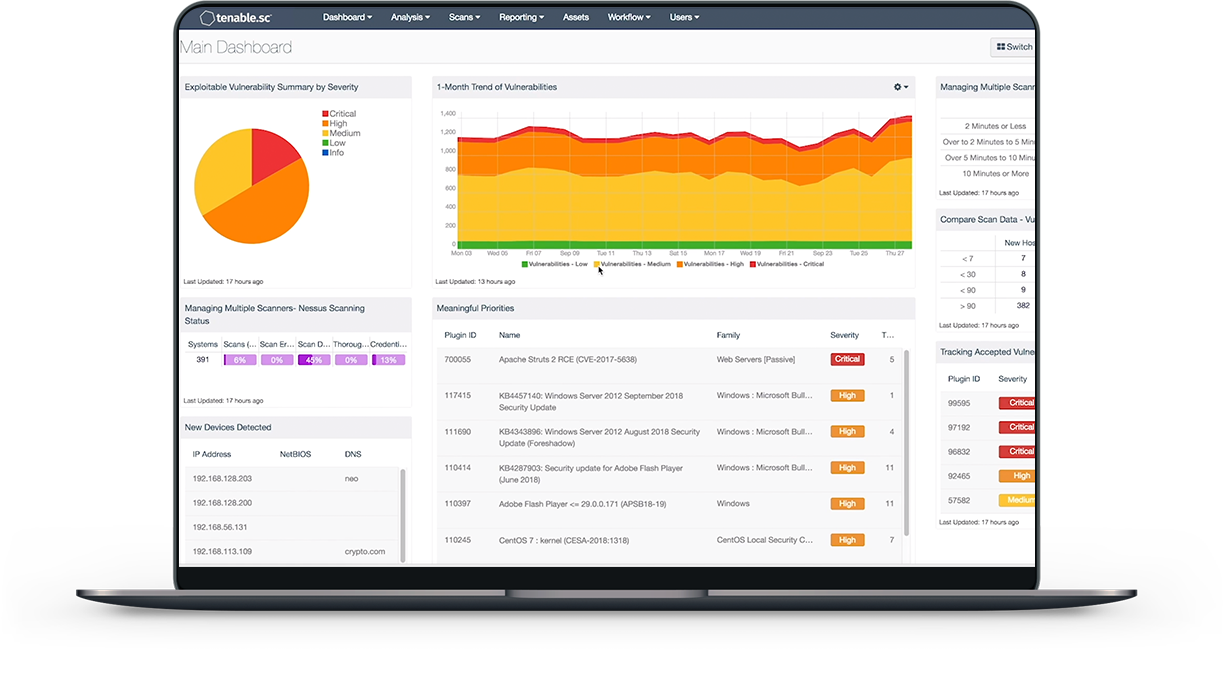This screenshot has width=1224, height=693.
Task: Expand the Analysis dropdown menu
Action: click(x=410, y=17)
